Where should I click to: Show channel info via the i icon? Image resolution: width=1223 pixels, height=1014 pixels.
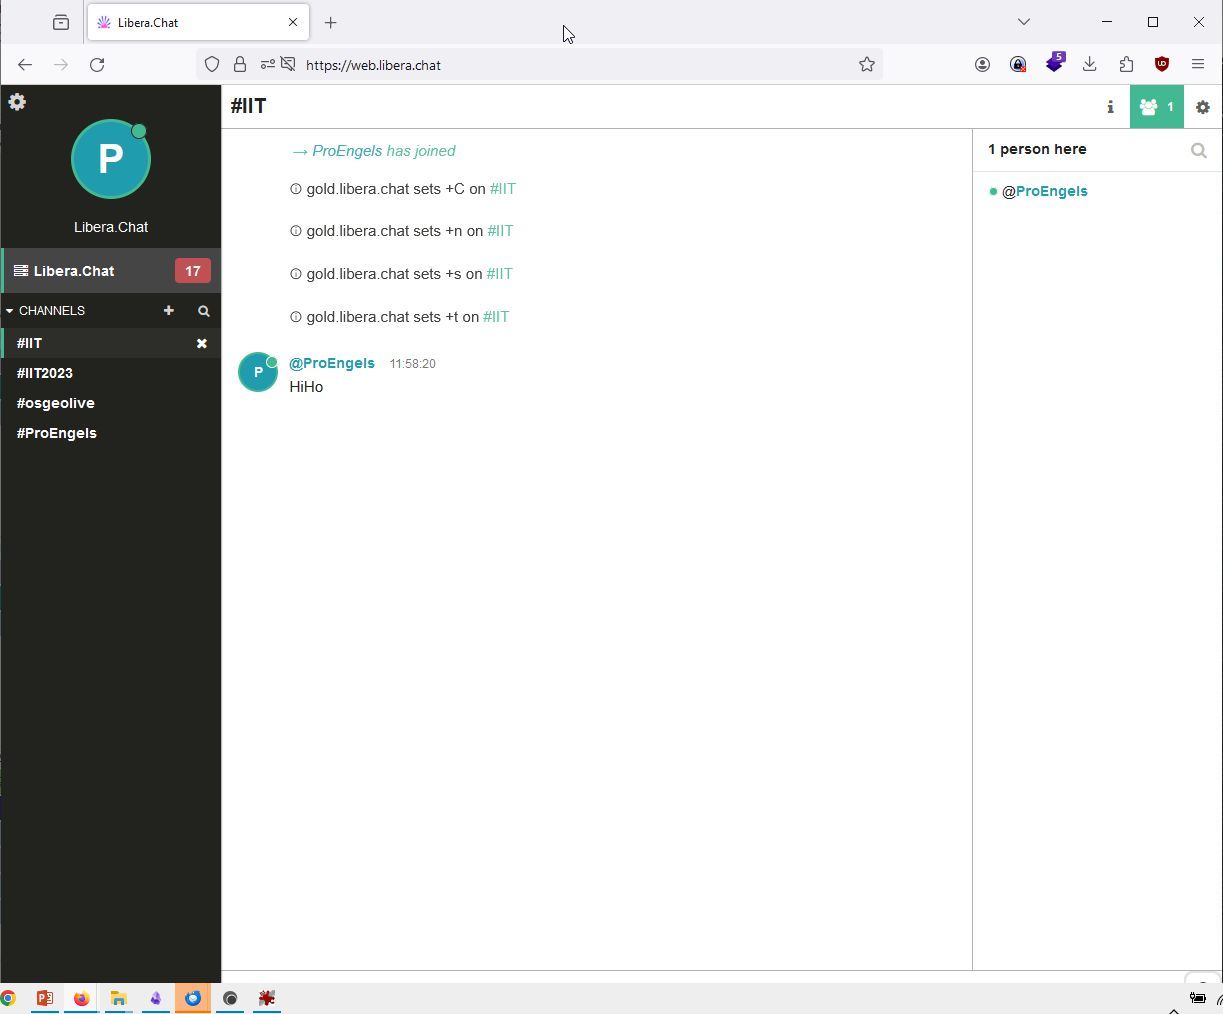tap(1110, 107)
